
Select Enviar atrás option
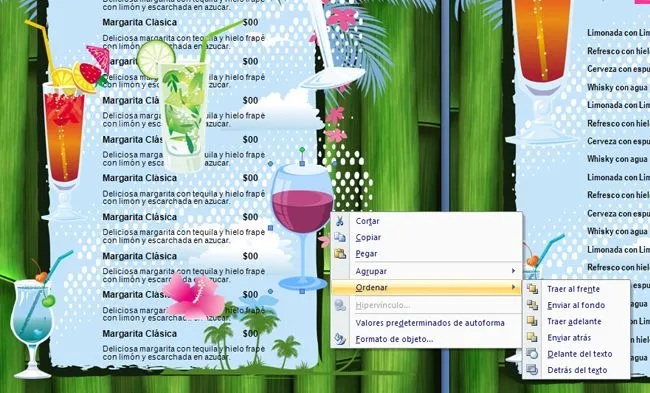576,337
